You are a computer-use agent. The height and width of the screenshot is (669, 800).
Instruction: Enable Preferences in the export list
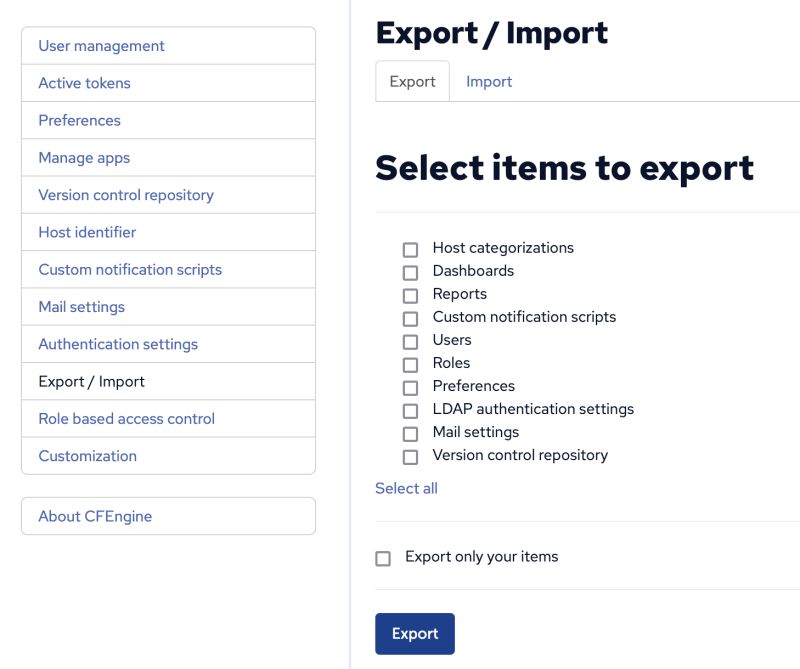(x=410, y=386)
